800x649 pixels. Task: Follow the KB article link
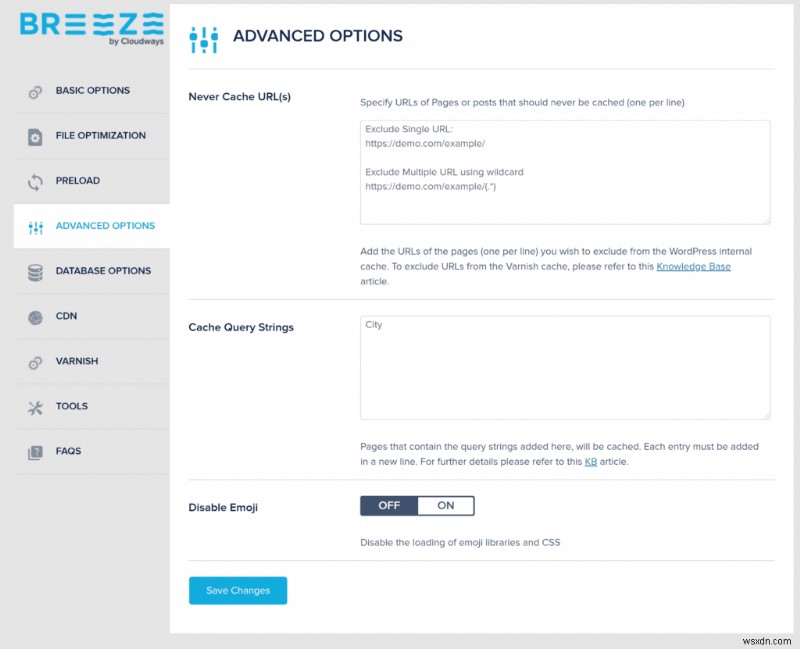pyautogui.click(x=590, y=462)
